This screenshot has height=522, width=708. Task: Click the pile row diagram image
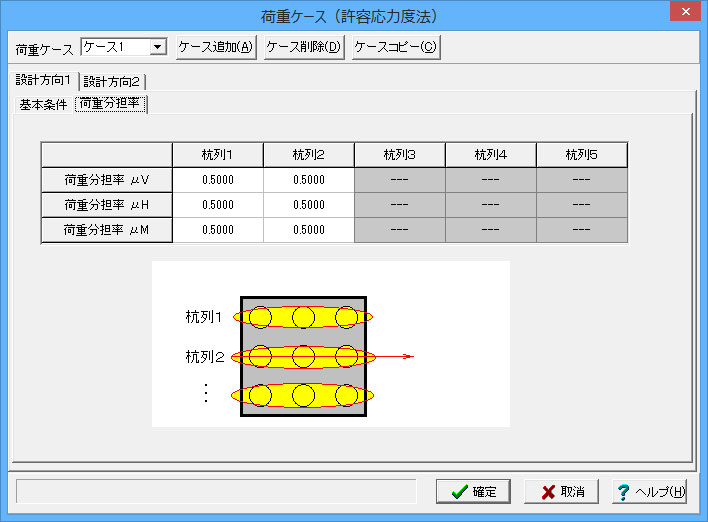click(331, 344)
